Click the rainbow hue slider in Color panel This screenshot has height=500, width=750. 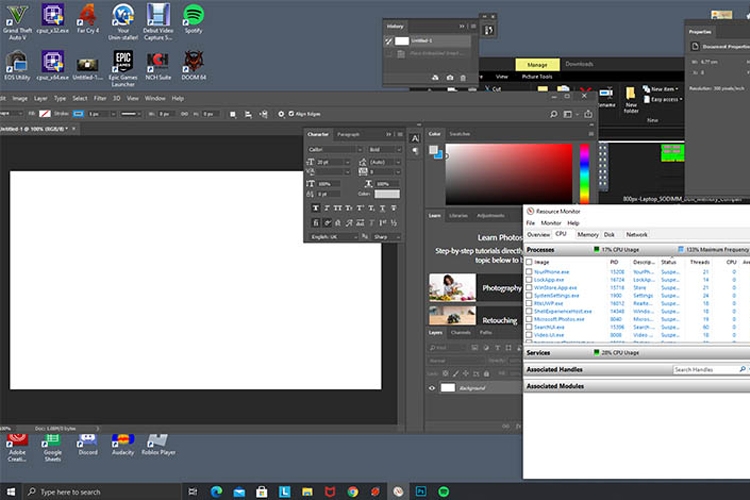[585, 174]
